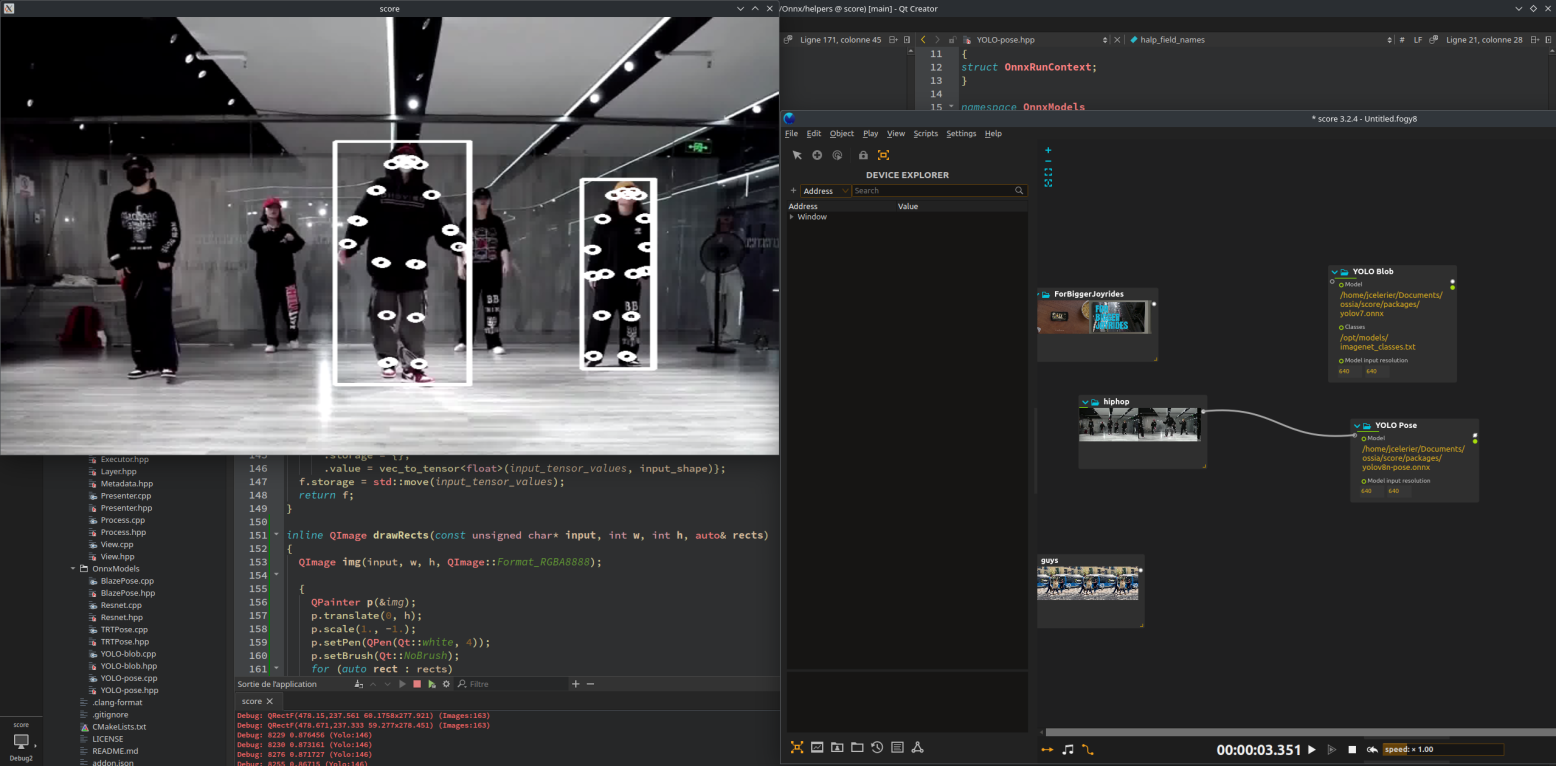Show the Device Explorer panel icon at bottom
Viewport: 1556px width, 766px height.
click(x=797, y=747)
